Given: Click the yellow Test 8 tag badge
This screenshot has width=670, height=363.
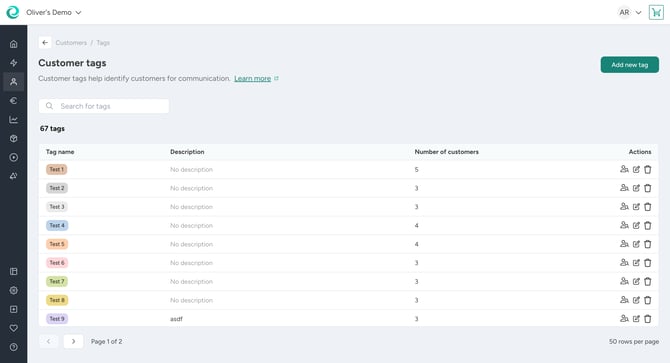Looking at the screenshot, I should click(x=57, y=300).
